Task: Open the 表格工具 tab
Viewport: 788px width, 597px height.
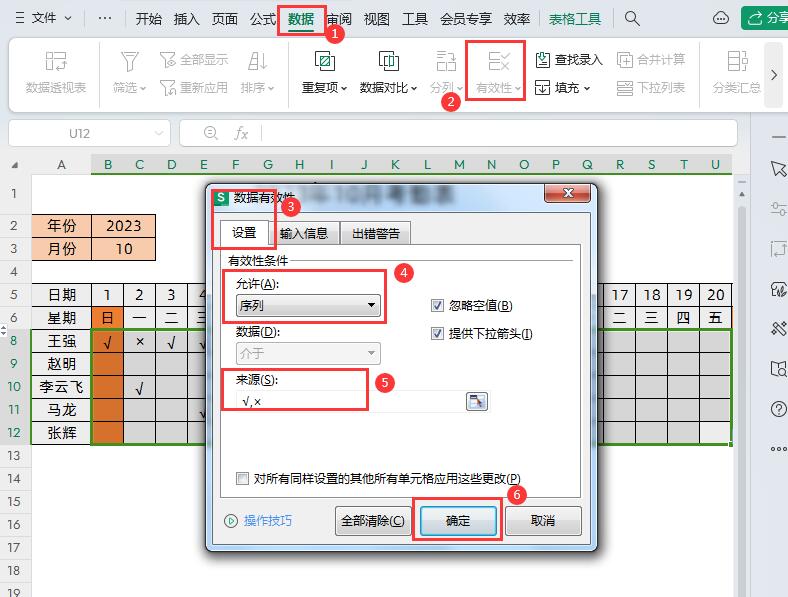Action: (x=575, y=19)
